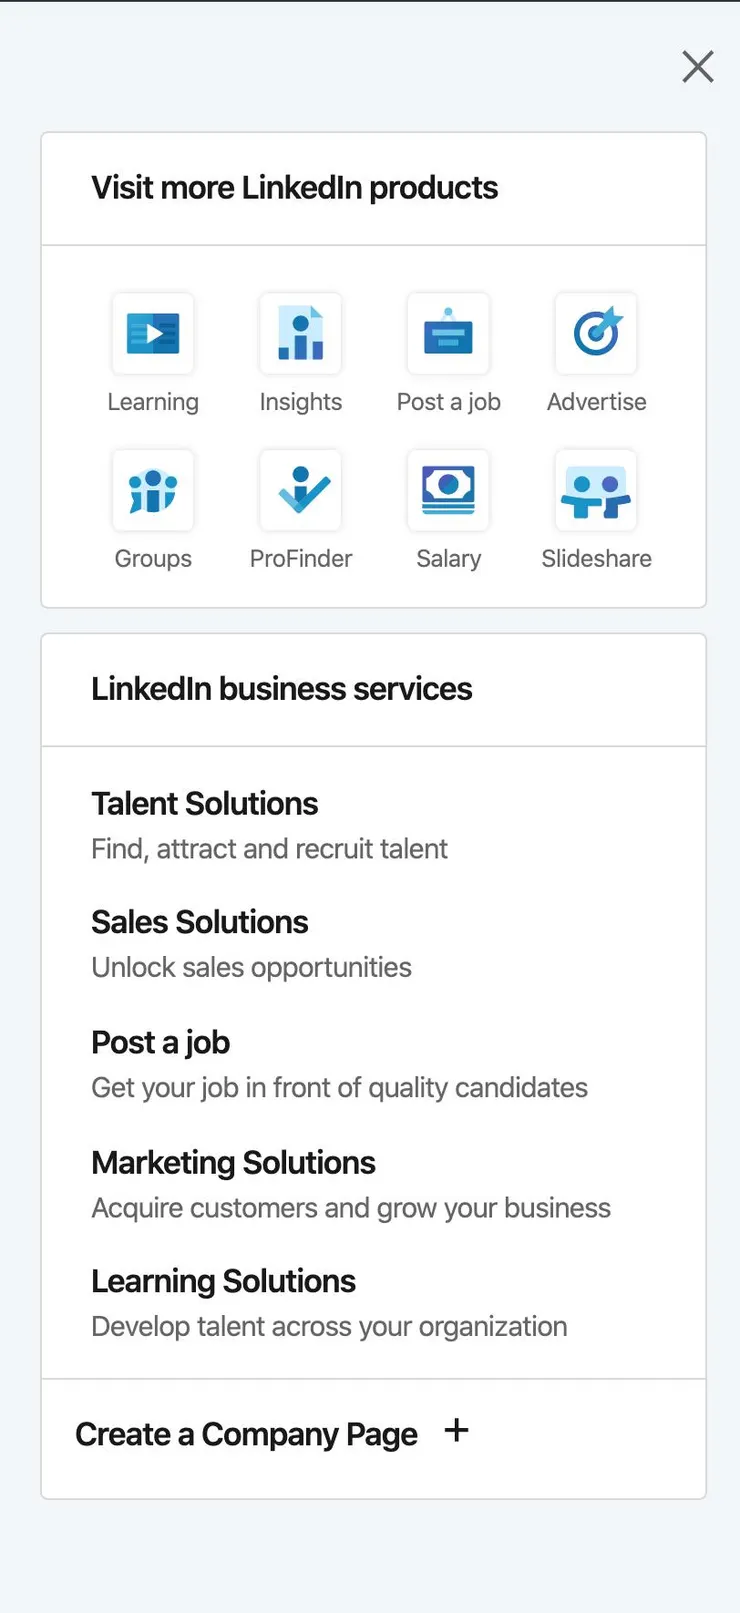Go to Sales Solutions

pos(200,922)
